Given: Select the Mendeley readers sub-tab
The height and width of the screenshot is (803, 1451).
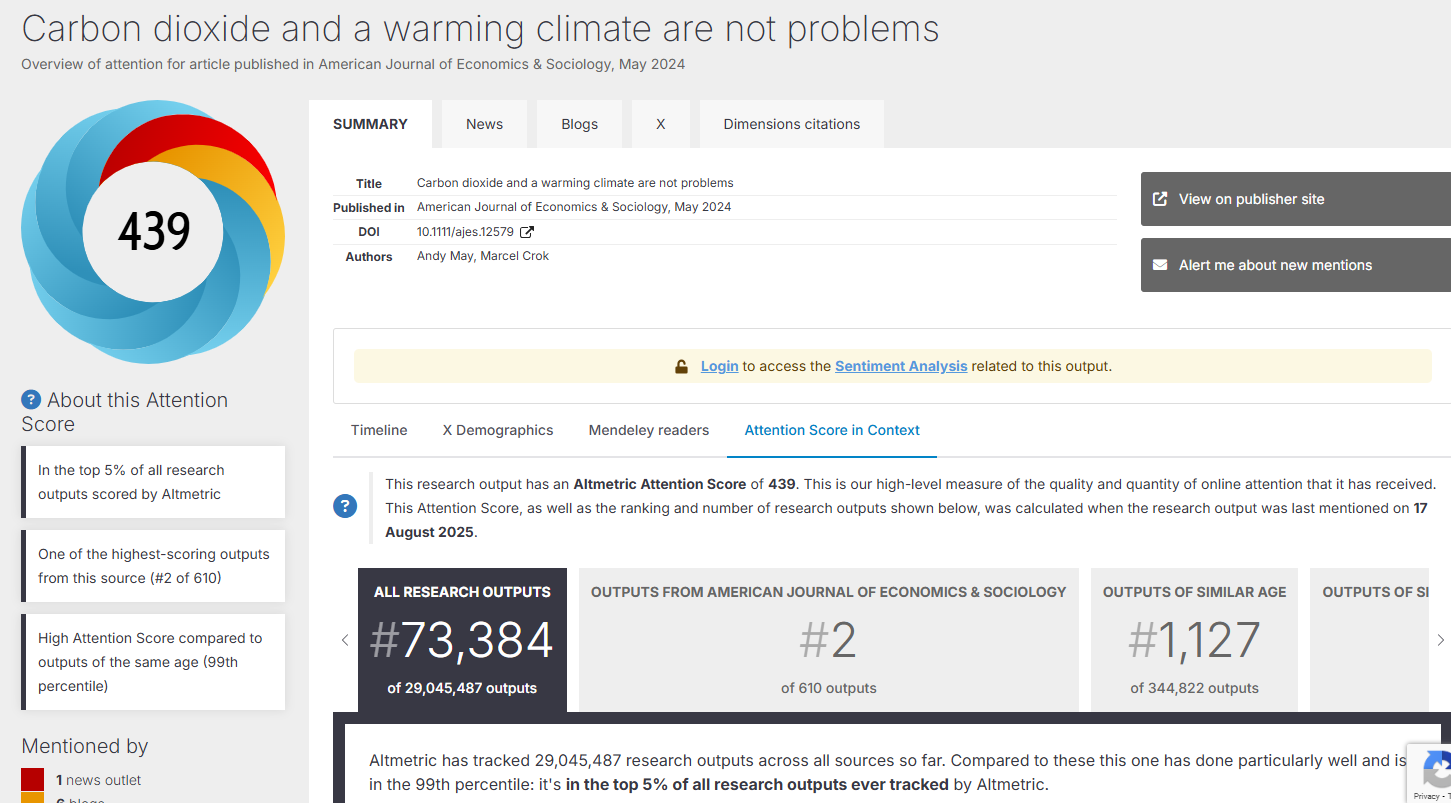Looking at the screenshot, I should tap(648, 430).
